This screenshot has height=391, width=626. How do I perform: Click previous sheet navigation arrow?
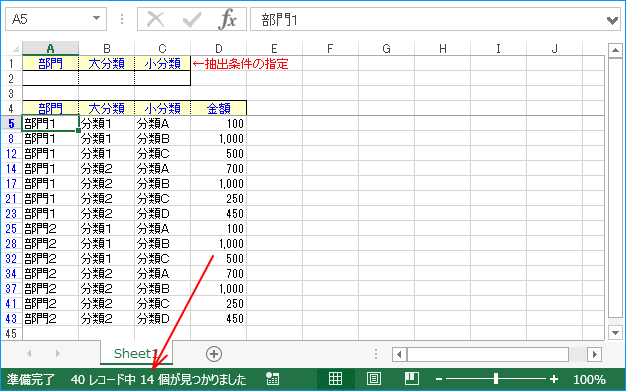(29, 353)
